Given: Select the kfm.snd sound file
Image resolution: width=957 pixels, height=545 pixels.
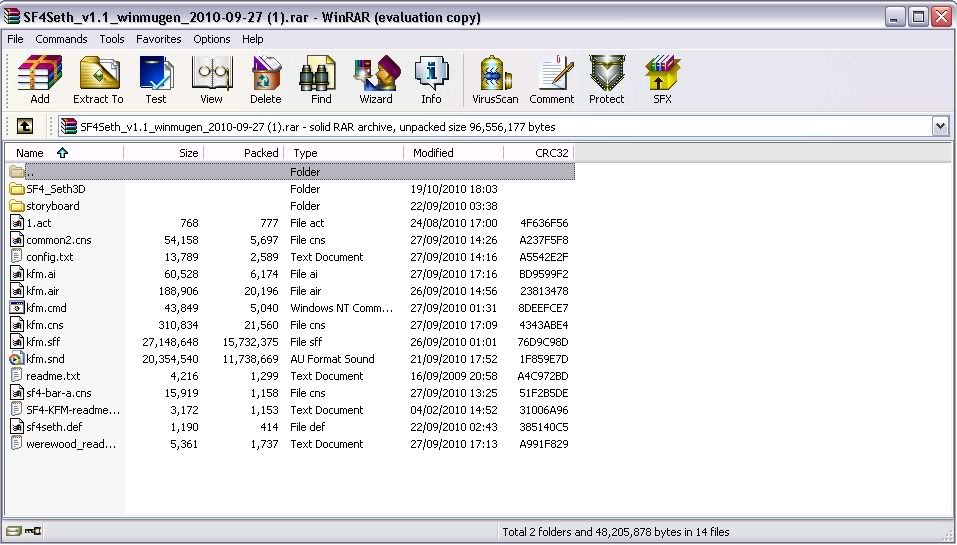Looking at the screenshot, I should (x=45, y=359).
